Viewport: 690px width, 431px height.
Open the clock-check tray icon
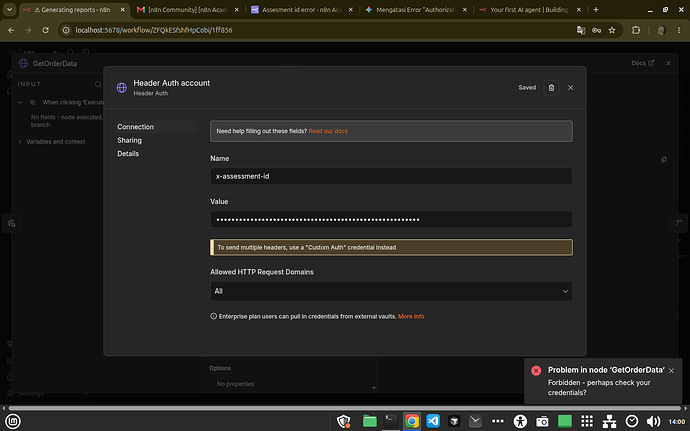pyautogui.click(x=632, y=421)
